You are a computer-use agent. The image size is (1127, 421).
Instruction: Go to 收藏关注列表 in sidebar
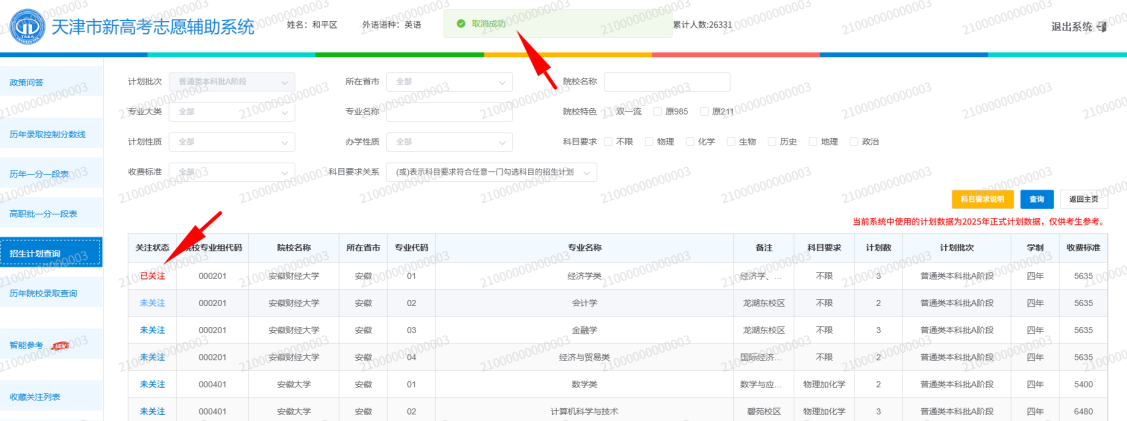51,397
